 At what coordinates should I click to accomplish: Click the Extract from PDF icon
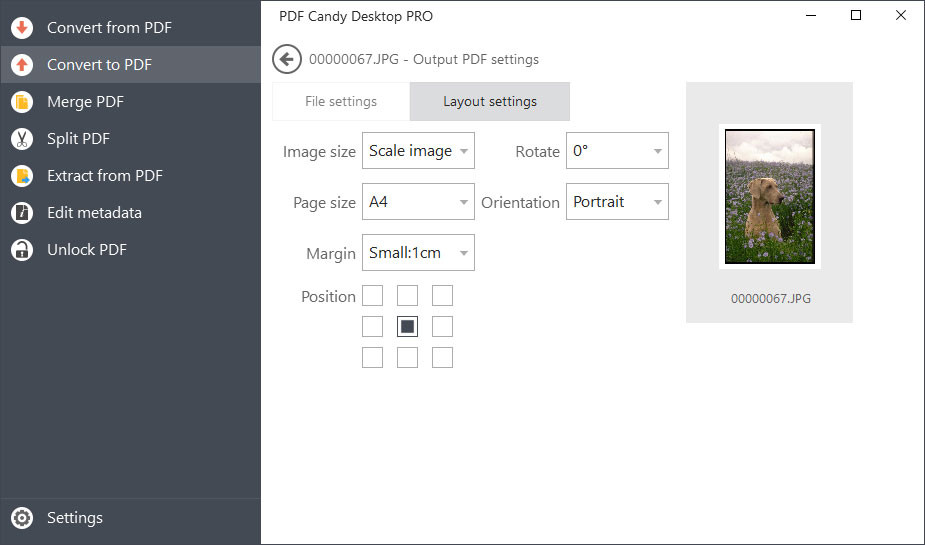(22, 176)
